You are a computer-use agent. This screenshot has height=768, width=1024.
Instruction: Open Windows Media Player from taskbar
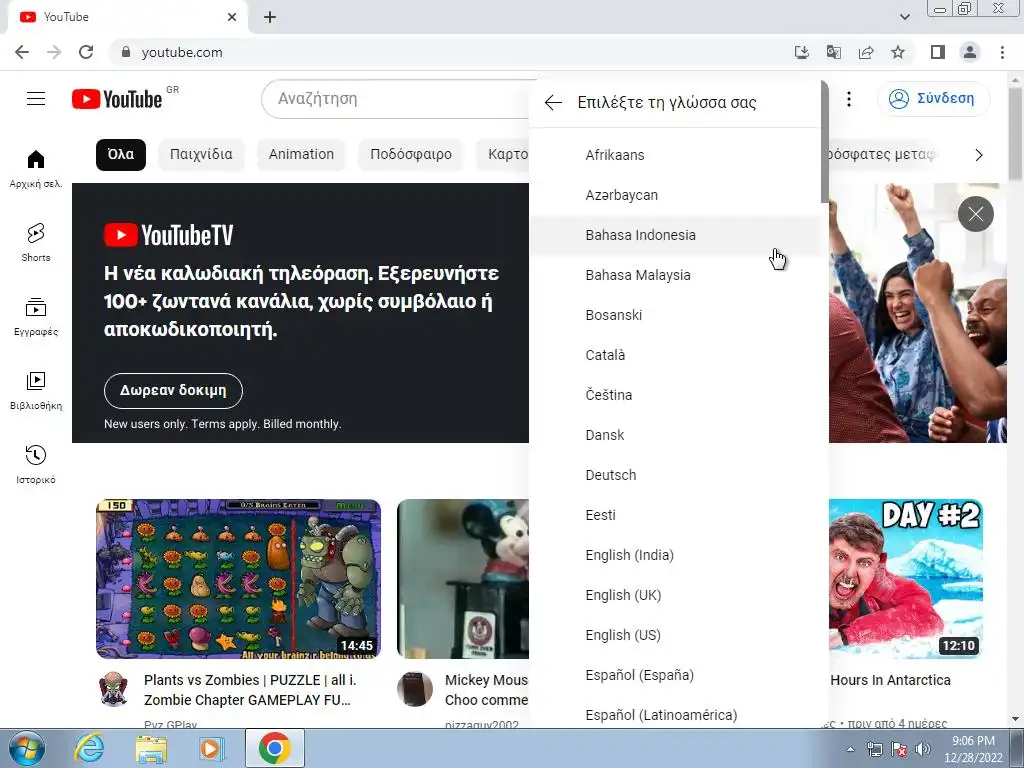click(212, 748)
